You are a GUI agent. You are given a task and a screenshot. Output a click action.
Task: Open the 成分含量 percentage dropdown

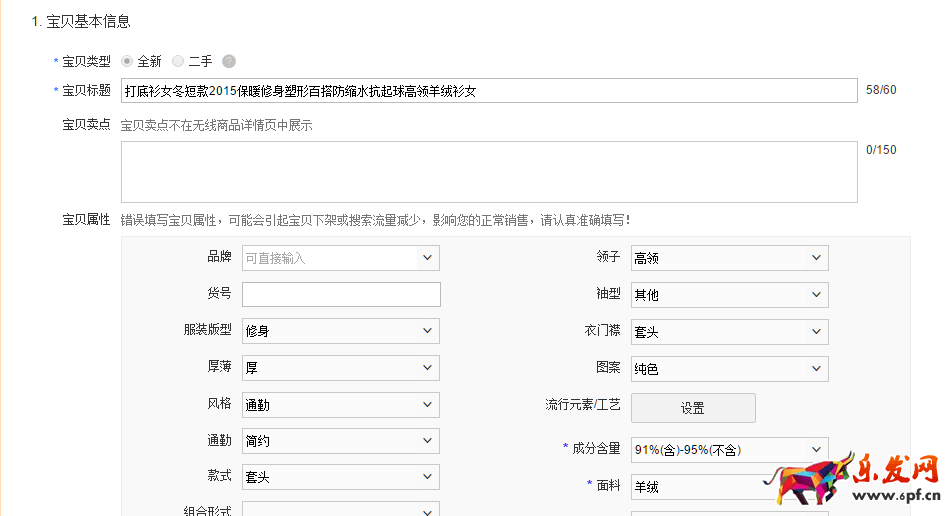[729, 449]
